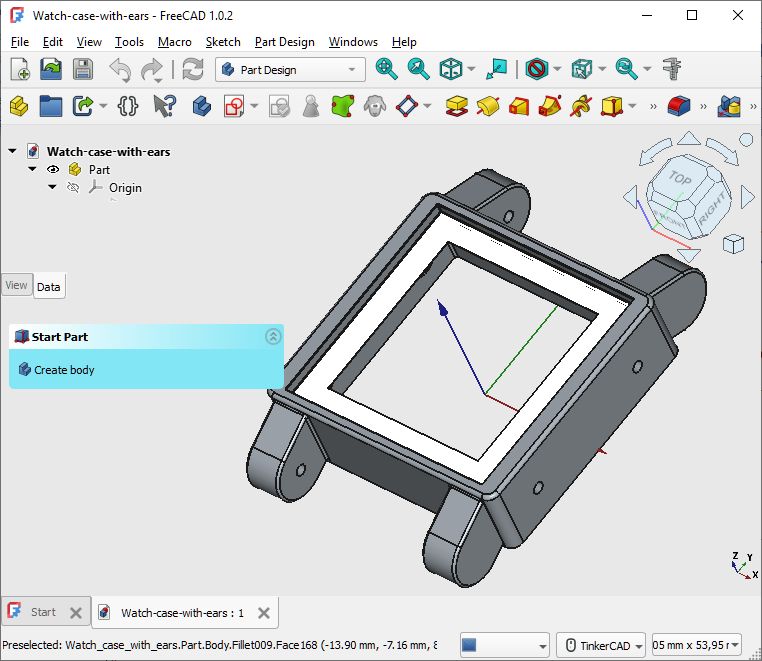Click the Boolean operation icon
The width and height of the screenshot is (762, 661).
click(x=729, y=106)
